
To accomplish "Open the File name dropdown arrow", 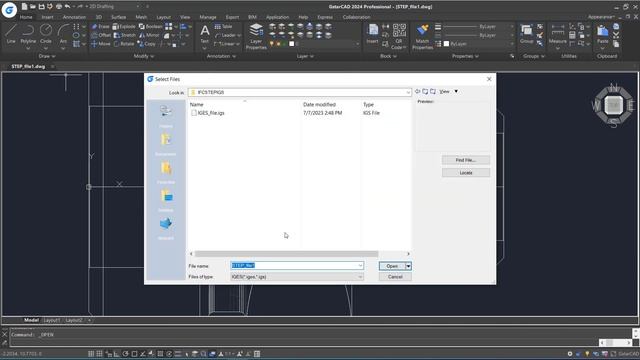I will pyautogui.click(x=360, y=266).
